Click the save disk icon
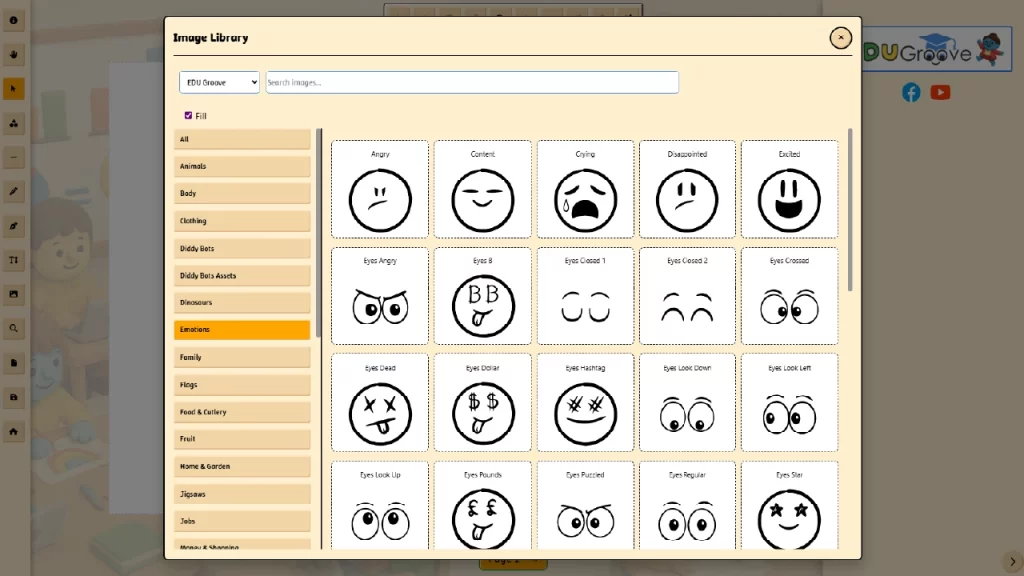This screenshot has width=1024, height=576. (x=14, y=397)
